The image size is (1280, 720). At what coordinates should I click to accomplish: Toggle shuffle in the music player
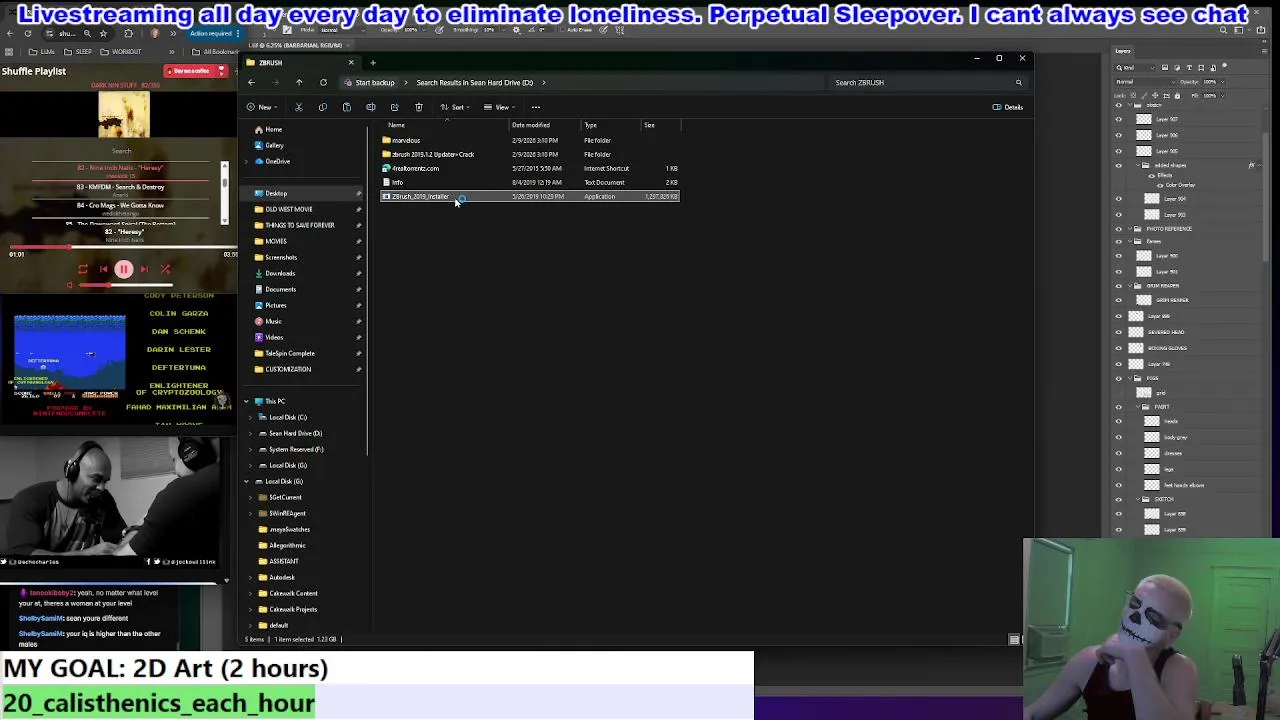[x=165, y=269]
